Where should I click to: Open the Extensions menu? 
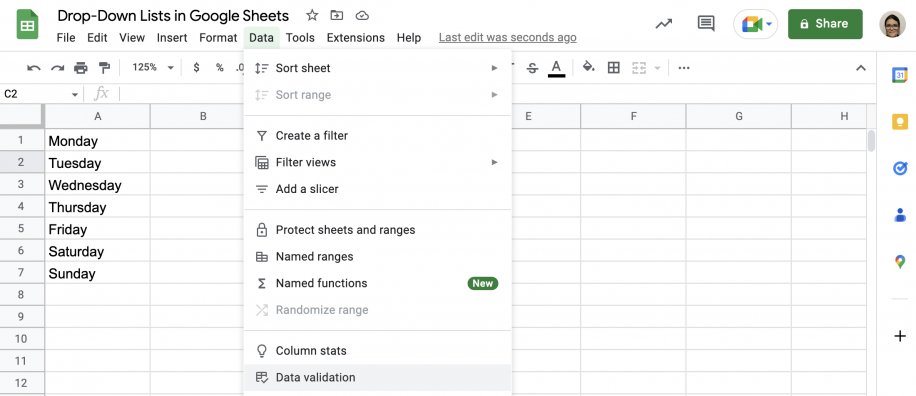(x=355, y=38)
